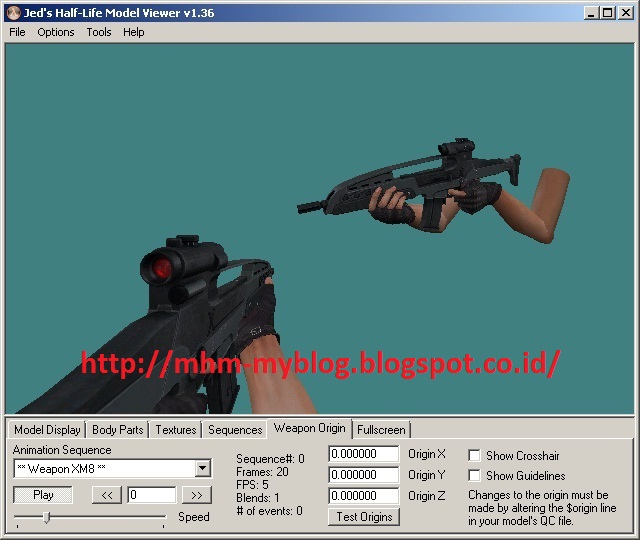Switch to the Textures tab

pyautogui.click(x=176, y=430)
